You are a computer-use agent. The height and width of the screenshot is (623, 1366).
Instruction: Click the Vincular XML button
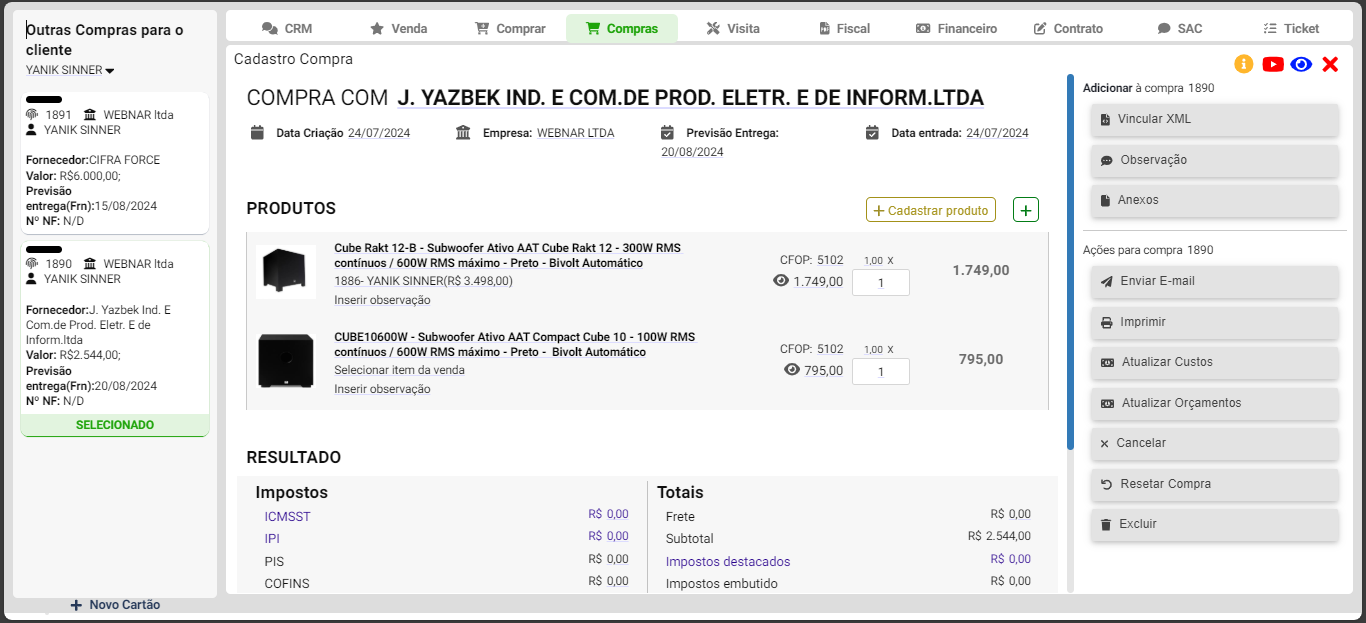tap(1214, 119)
